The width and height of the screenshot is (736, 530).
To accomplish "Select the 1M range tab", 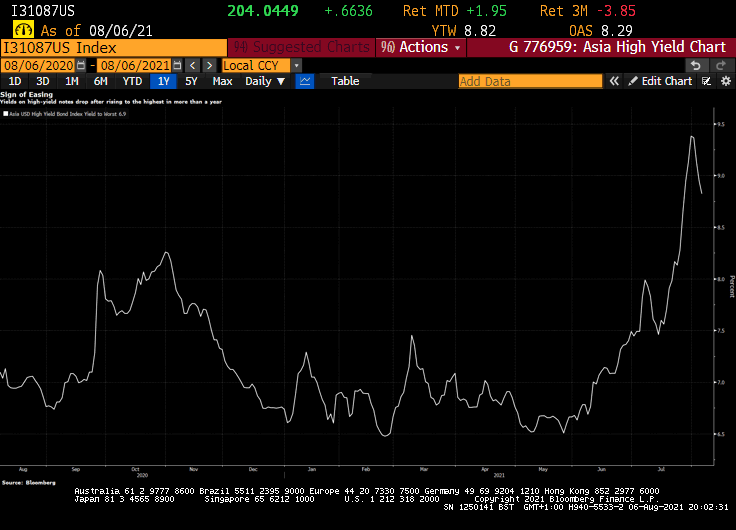I will click(x=71, y=81).
